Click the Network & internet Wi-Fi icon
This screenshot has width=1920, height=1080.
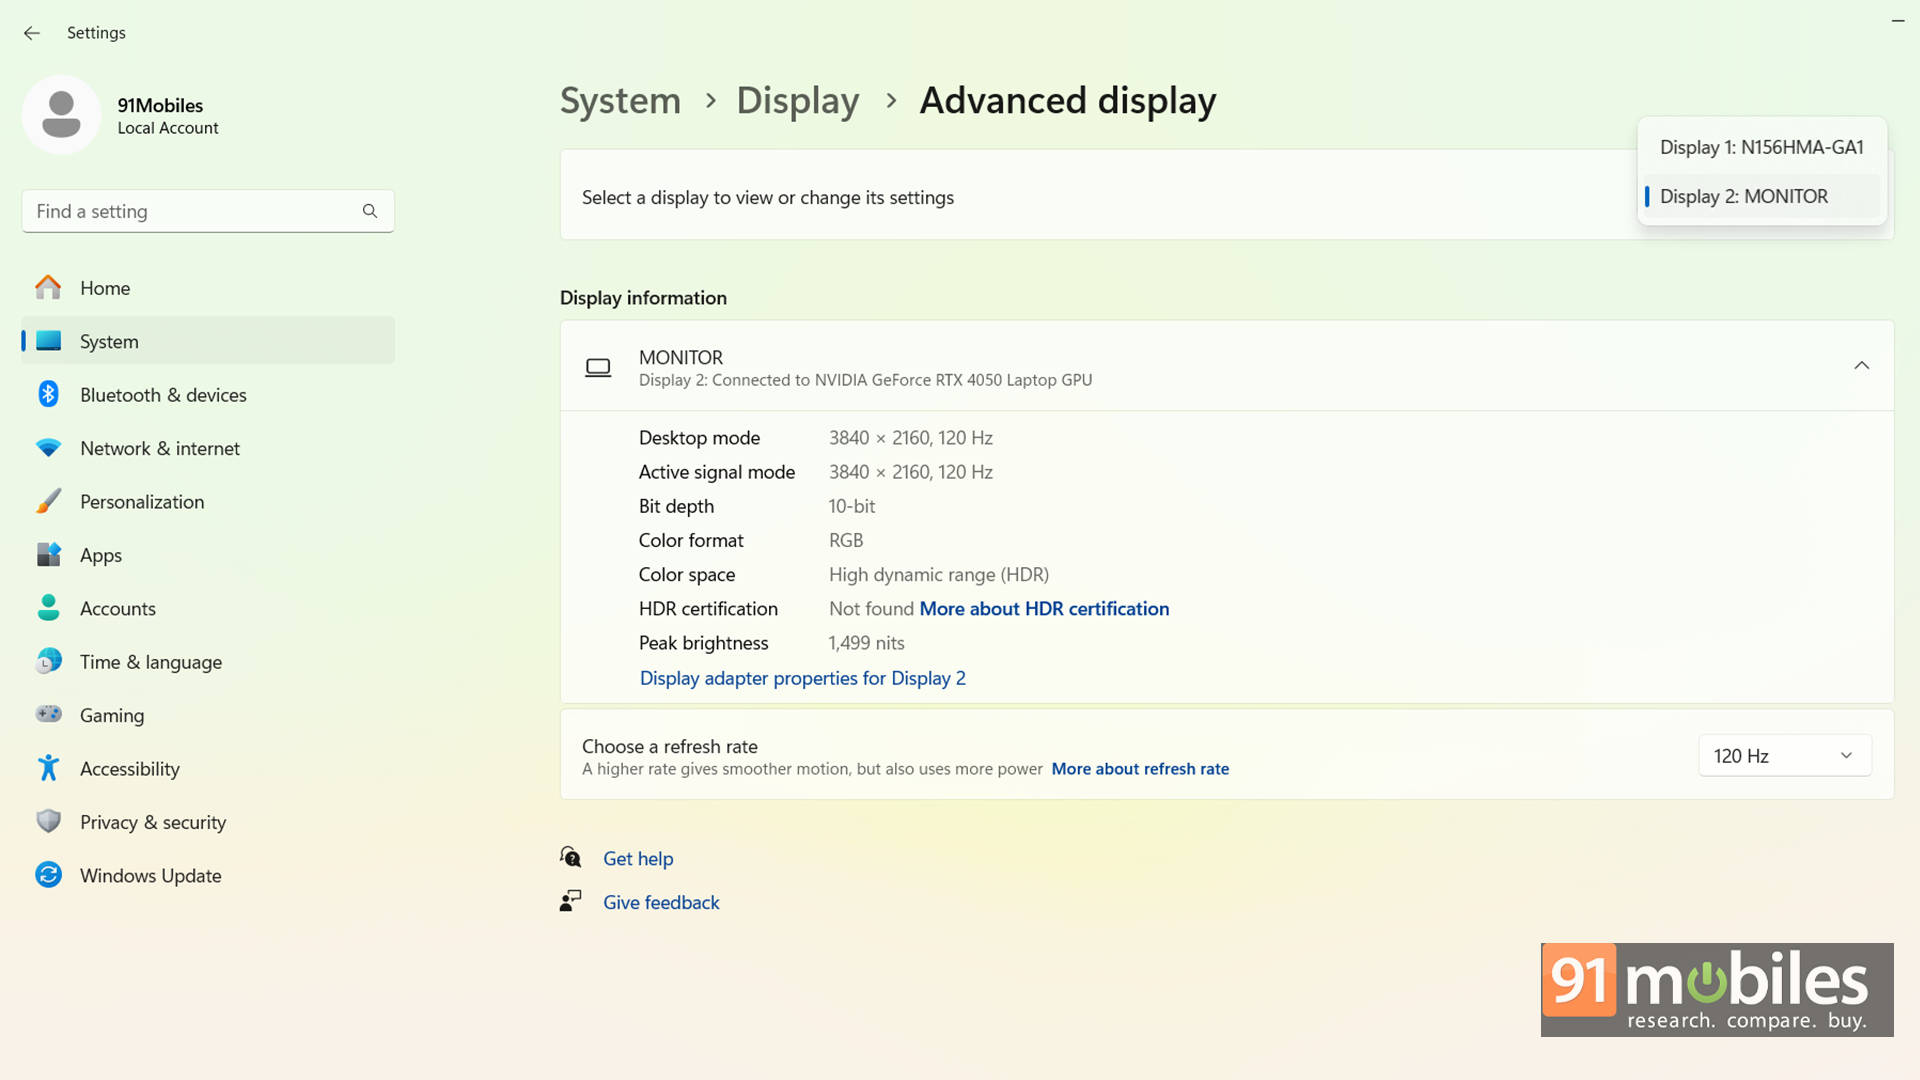pos(48,448)
